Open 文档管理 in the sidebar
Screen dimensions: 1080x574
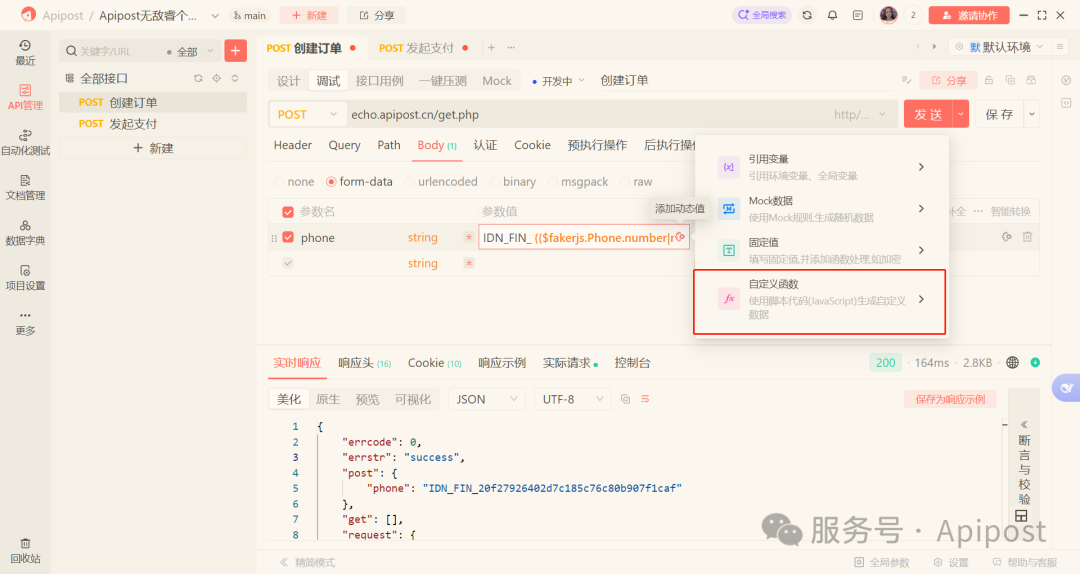coord(25,187)
